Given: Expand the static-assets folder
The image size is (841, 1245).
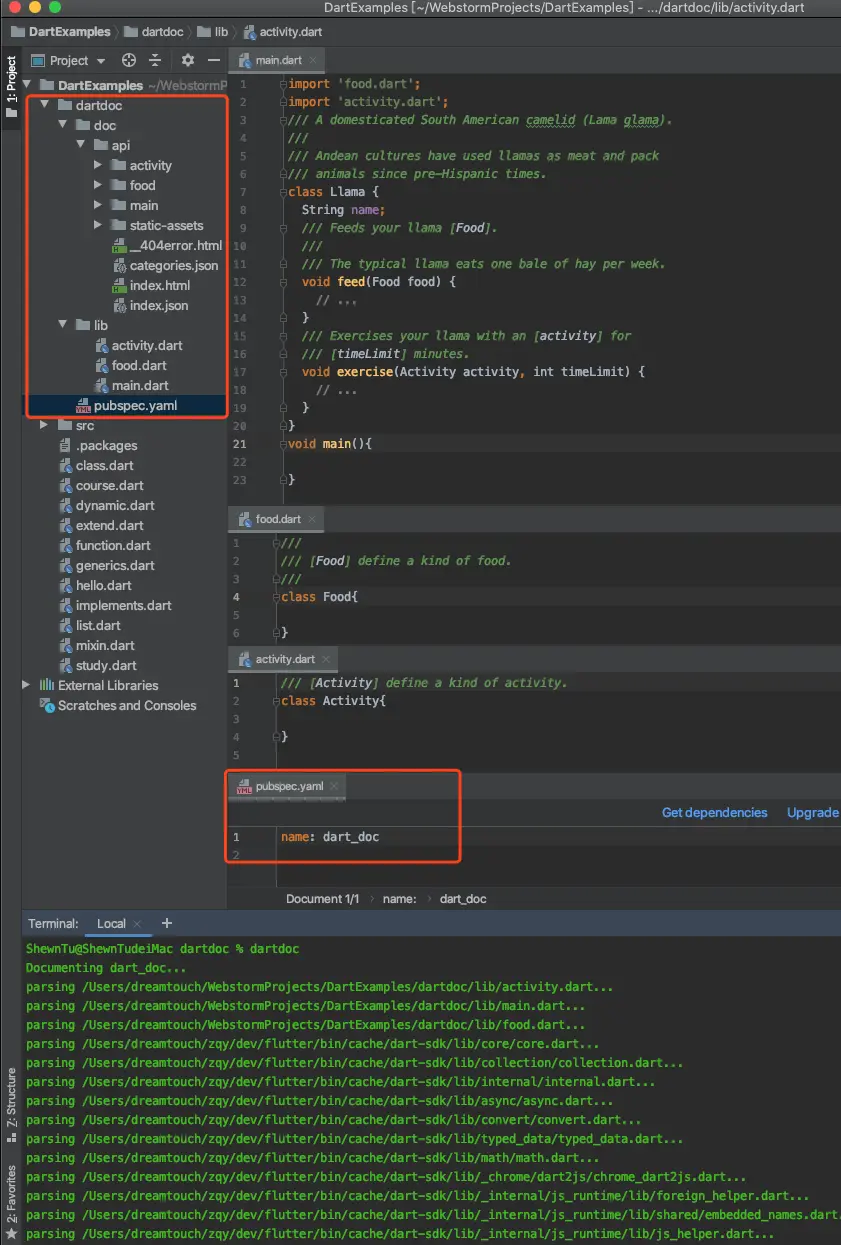Looking at the screenshot, I should click(x=98, y=226).
